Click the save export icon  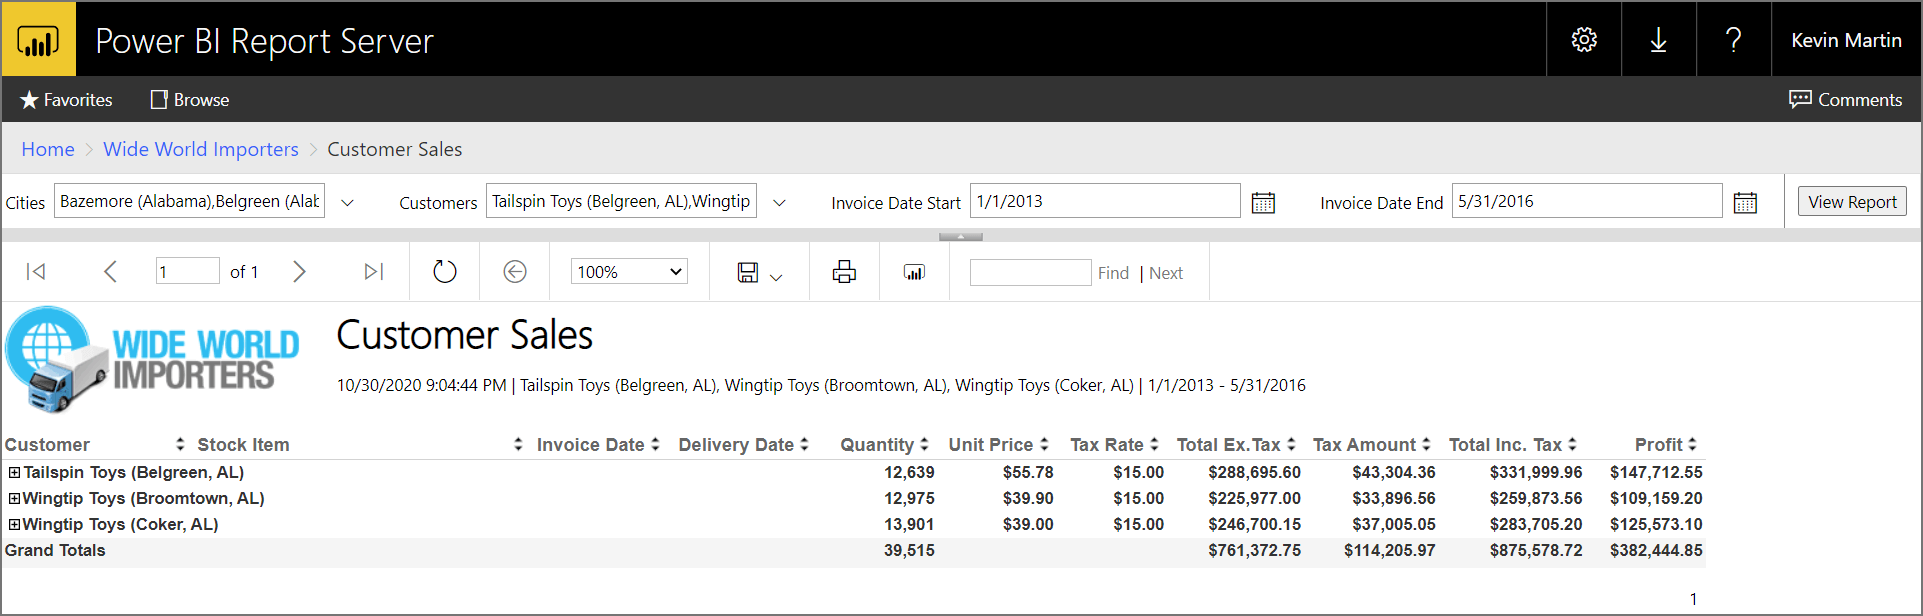[748, 272]
